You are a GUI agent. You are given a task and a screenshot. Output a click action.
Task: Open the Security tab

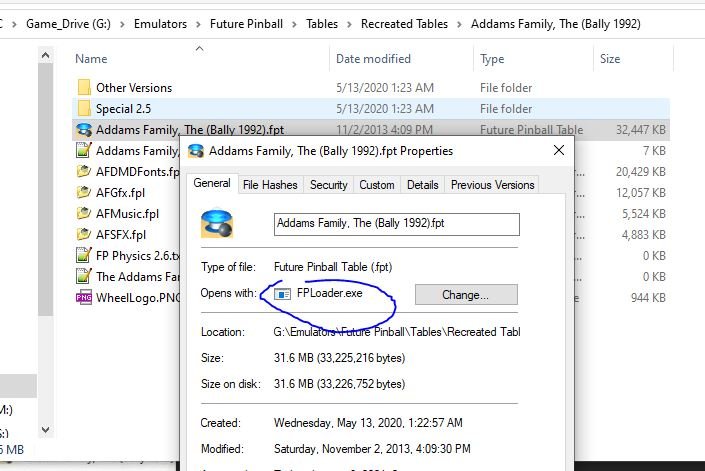pos(329,185)
